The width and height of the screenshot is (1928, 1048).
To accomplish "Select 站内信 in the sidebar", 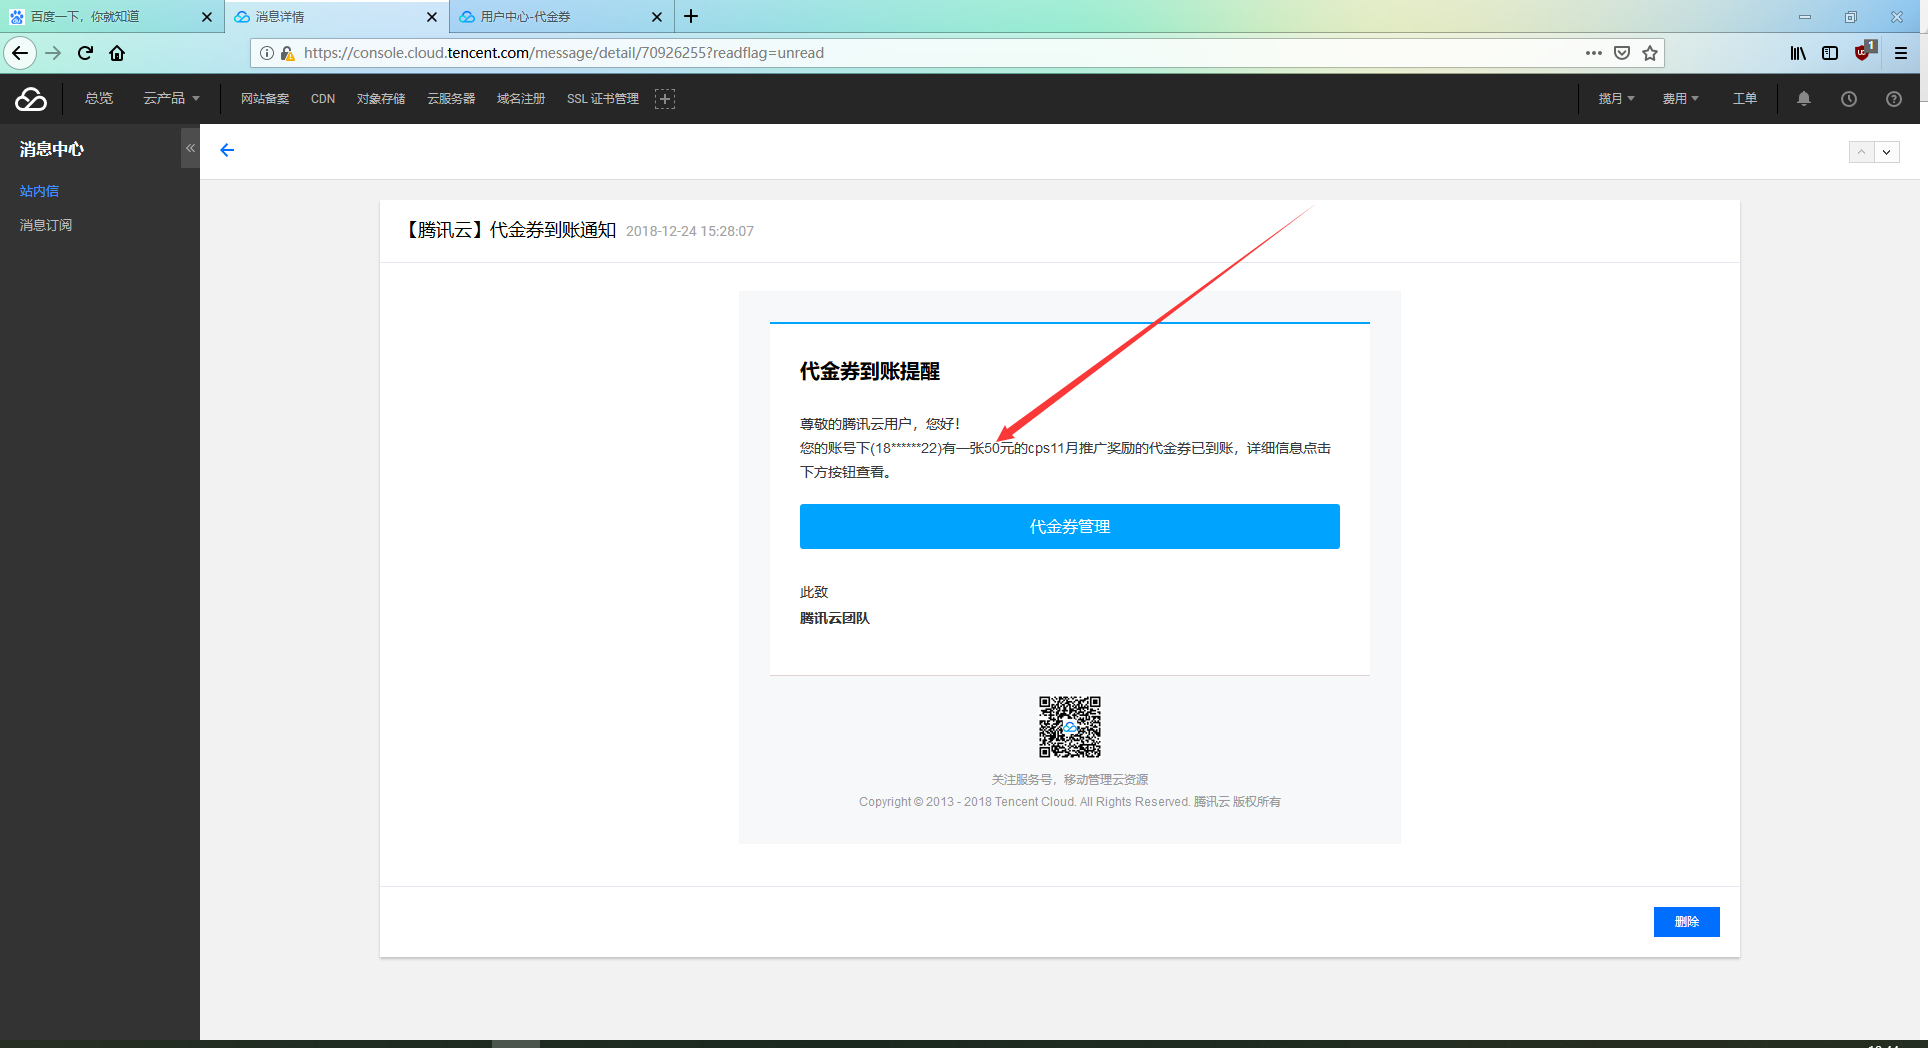I will pyautogui.click(x=39, y=191).
